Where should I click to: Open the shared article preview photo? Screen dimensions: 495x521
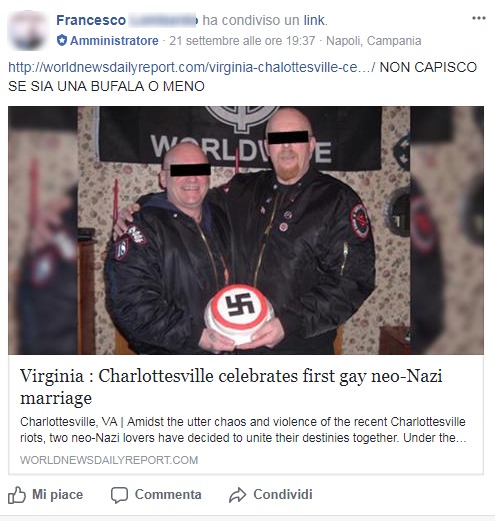tap(246, 230)
